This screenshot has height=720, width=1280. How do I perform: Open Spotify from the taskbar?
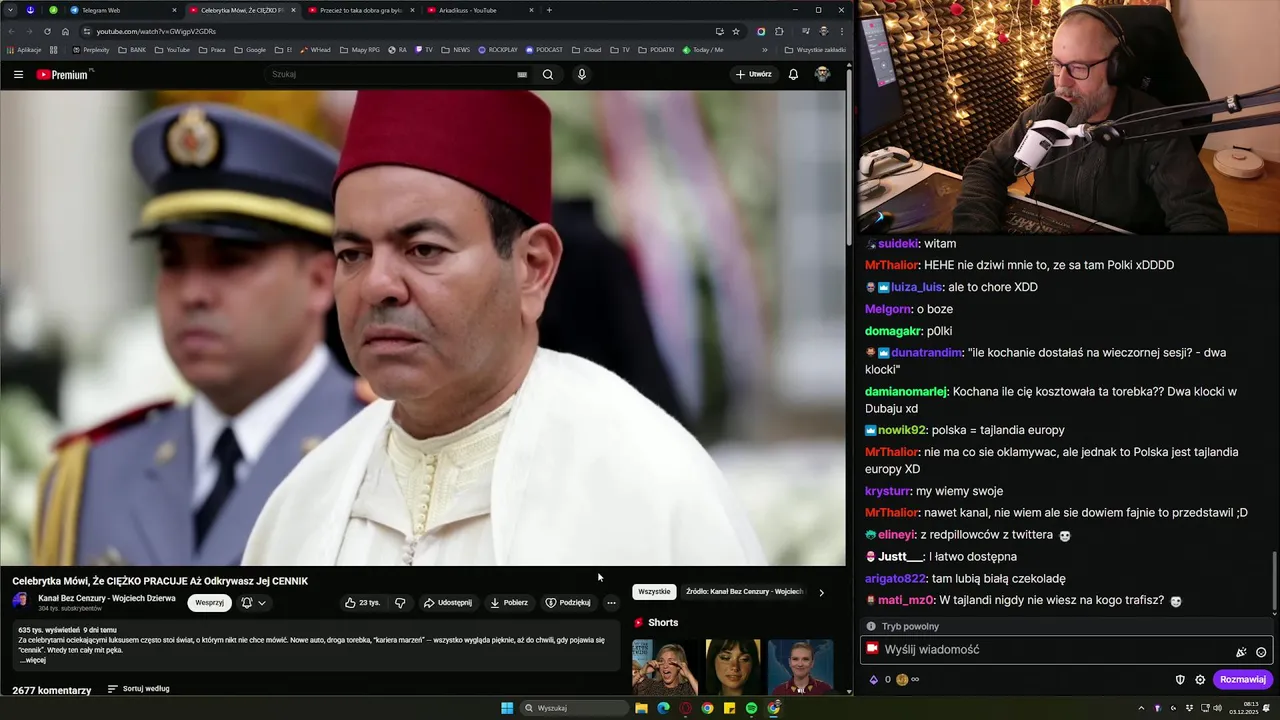[751, 708]
